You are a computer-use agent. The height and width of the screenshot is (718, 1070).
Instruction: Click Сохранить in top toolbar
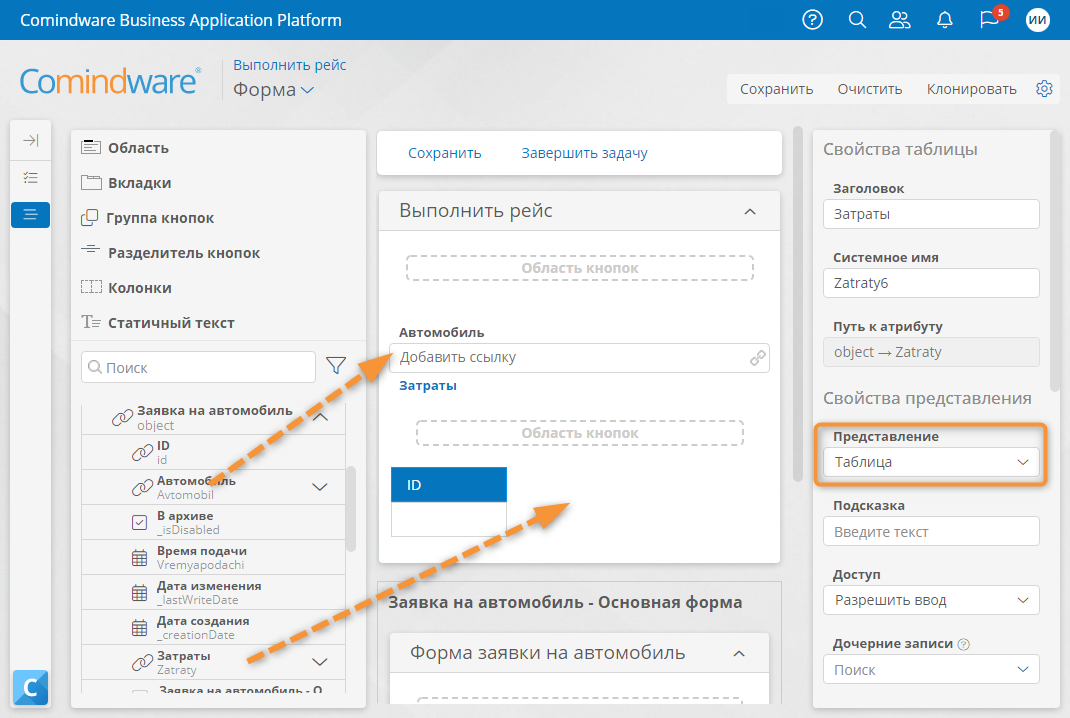pyautogui.click(x=777, y=89)
